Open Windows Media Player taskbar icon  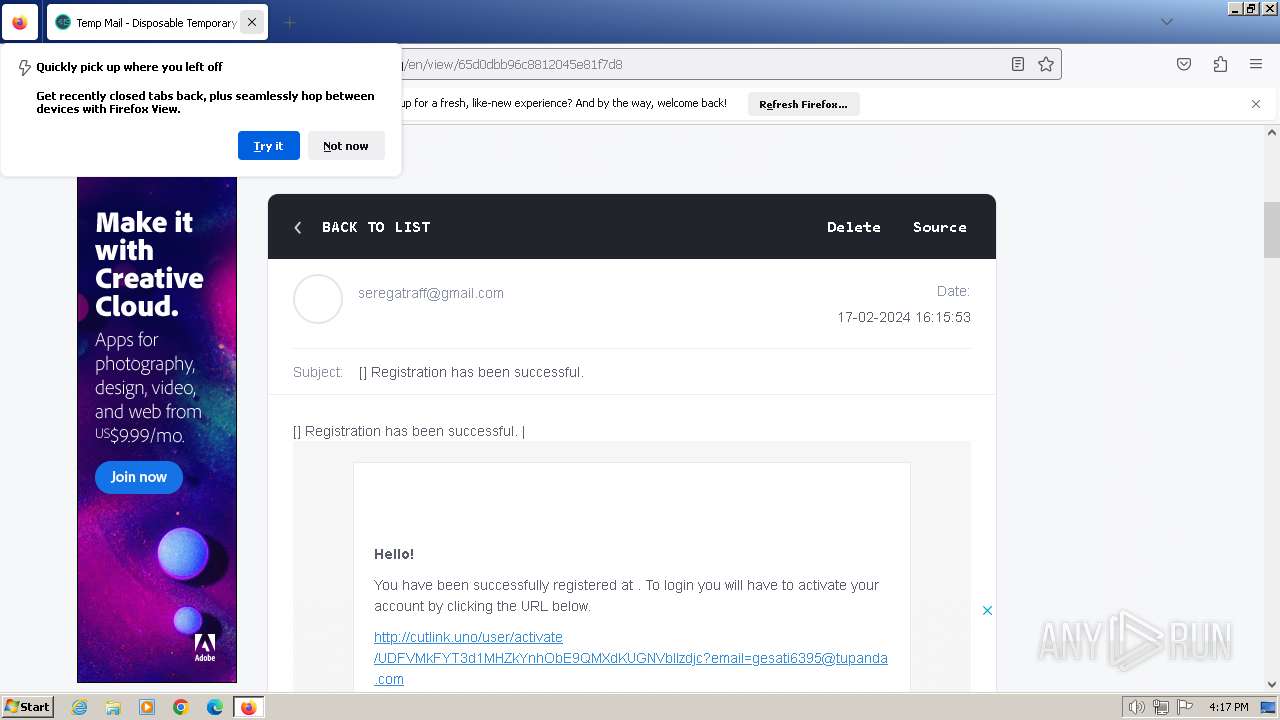click(147, 707)
